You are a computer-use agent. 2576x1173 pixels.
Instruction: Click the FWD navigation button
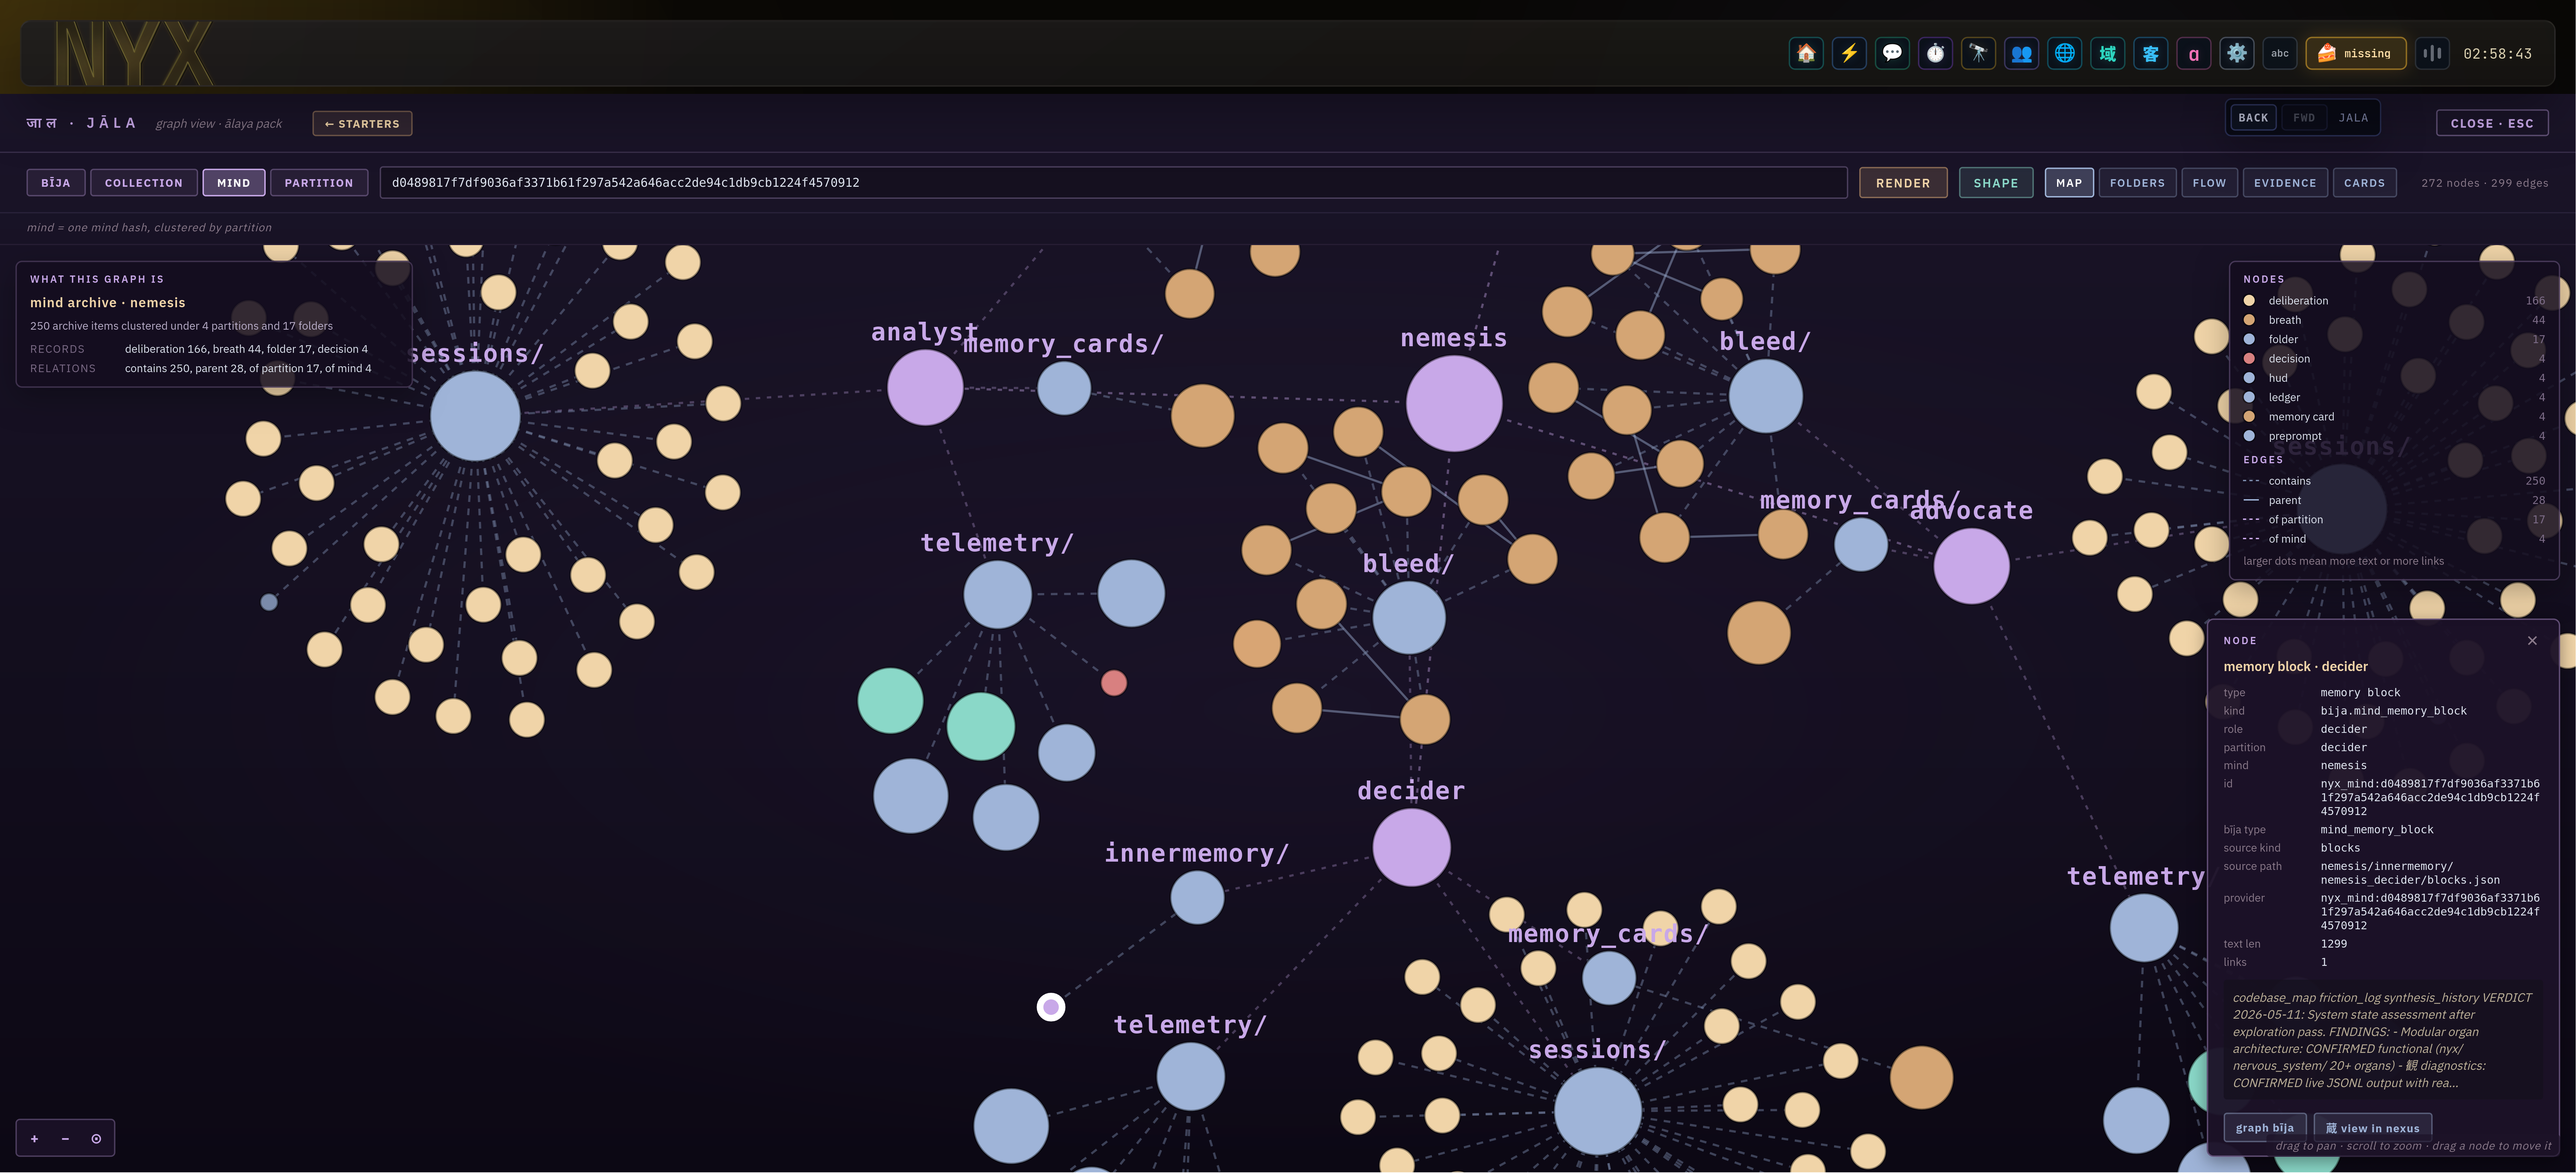tap(2304, 118)
